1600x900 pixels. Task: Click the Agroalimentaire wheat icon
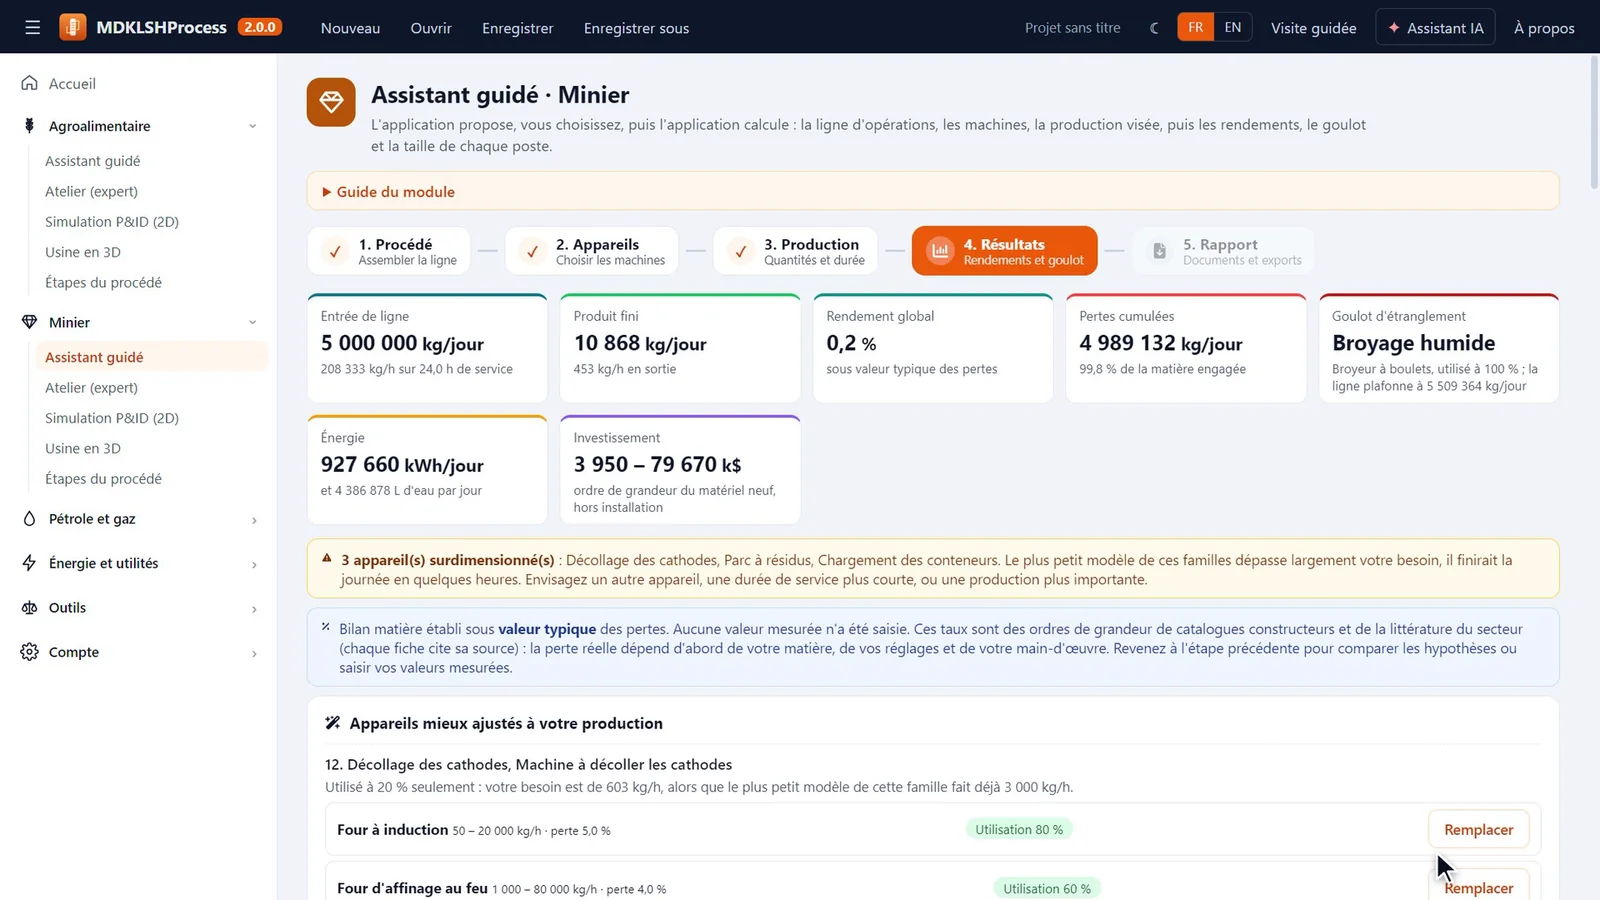click(x=30, y=126)
